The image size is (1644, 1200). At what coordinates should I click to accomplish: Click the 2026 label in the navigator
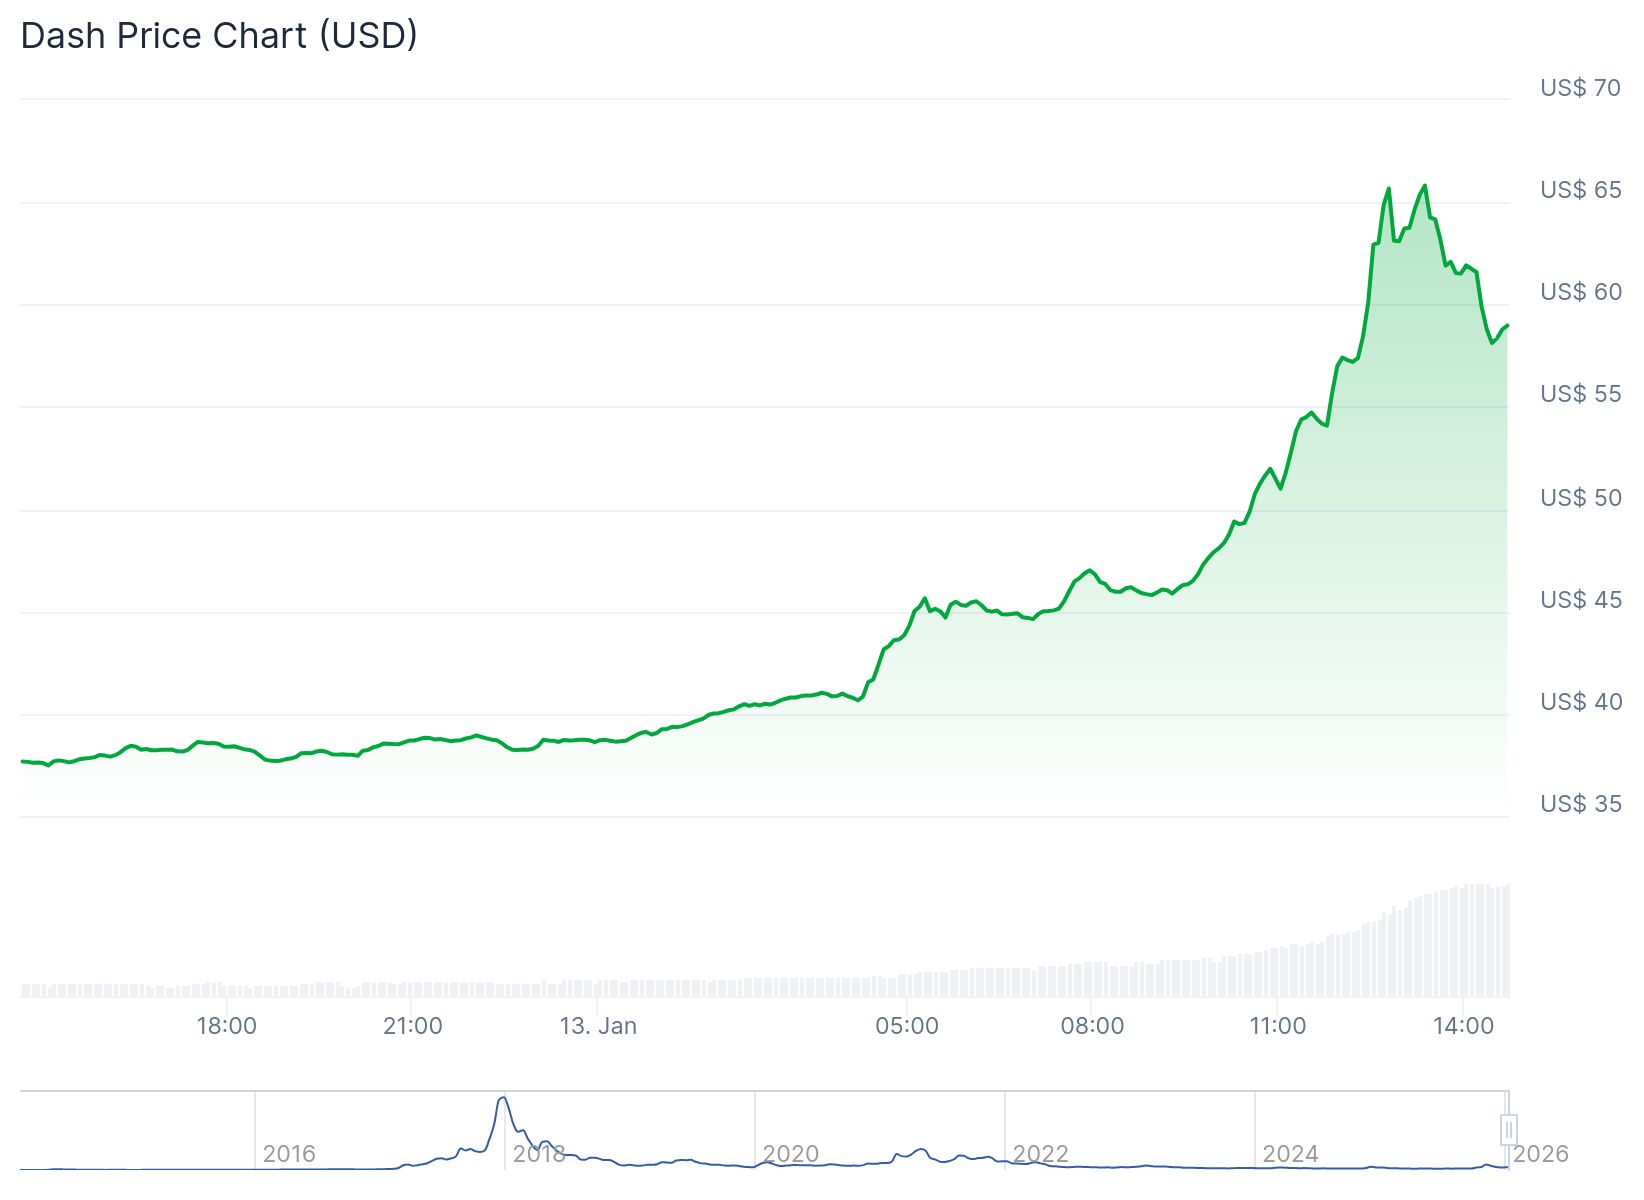(1540, 1154)
